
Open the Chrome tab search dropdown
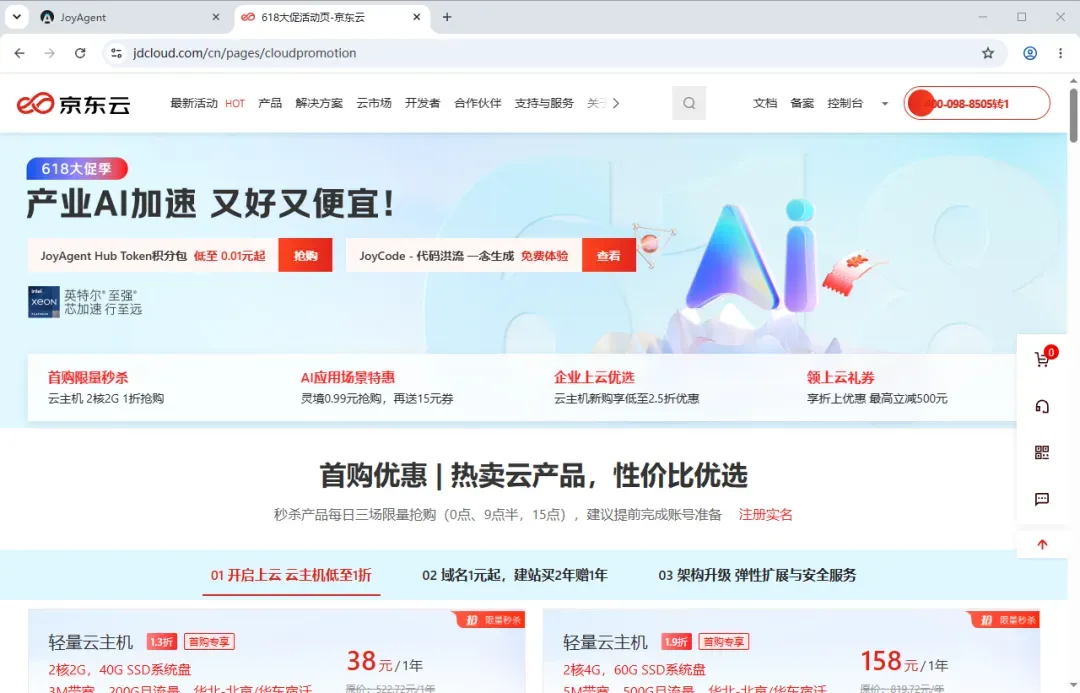coord(17,17)
